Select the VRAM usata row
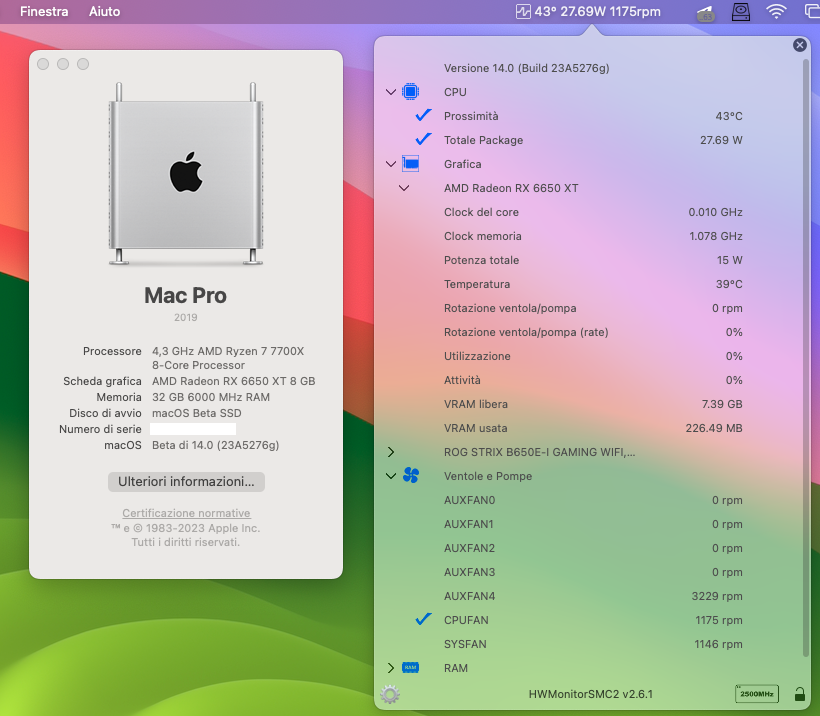Image resolution: width=820 pixels, height=716 pixels. 593,428
